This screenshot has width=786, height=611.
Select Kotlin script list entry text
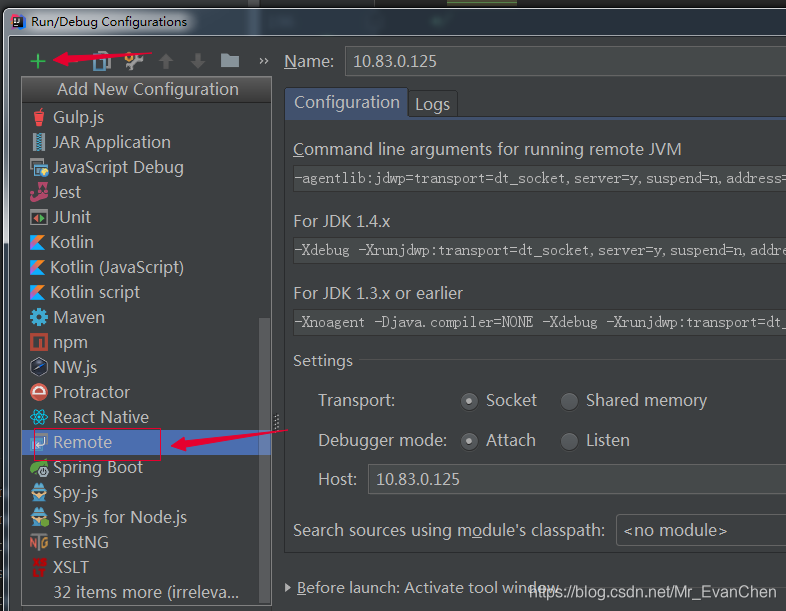[95, 293]
